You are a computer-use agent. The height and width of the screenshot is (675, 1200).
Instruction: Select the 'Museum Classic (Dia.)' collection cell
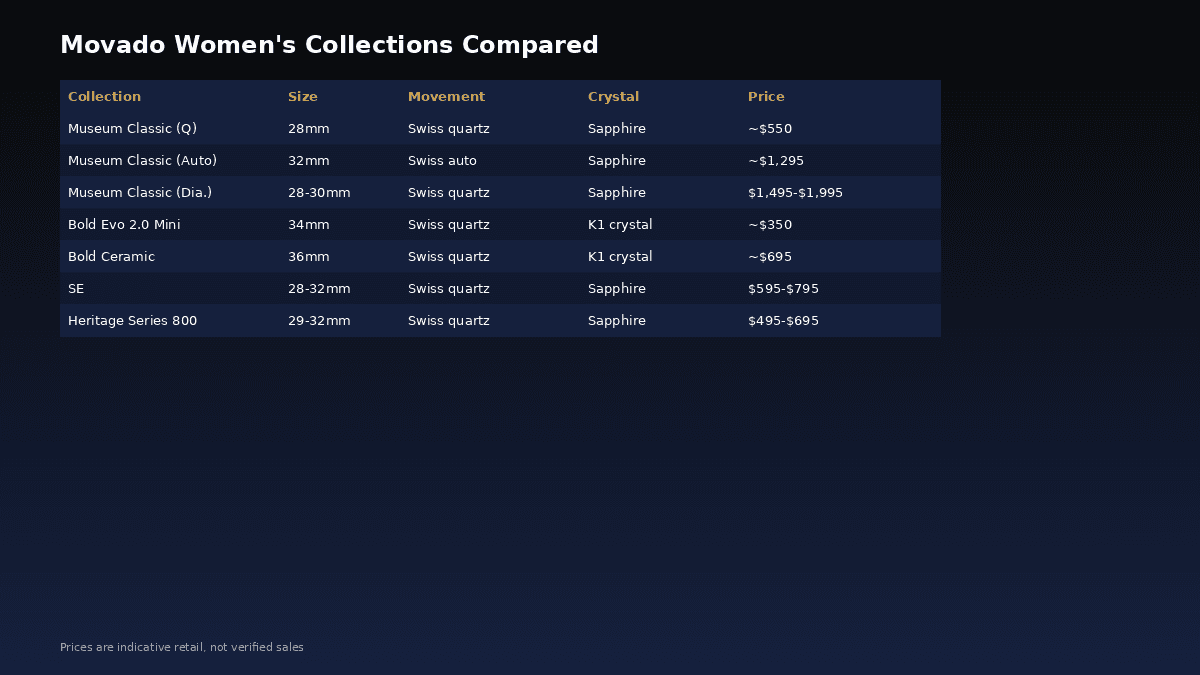(140, 193)
